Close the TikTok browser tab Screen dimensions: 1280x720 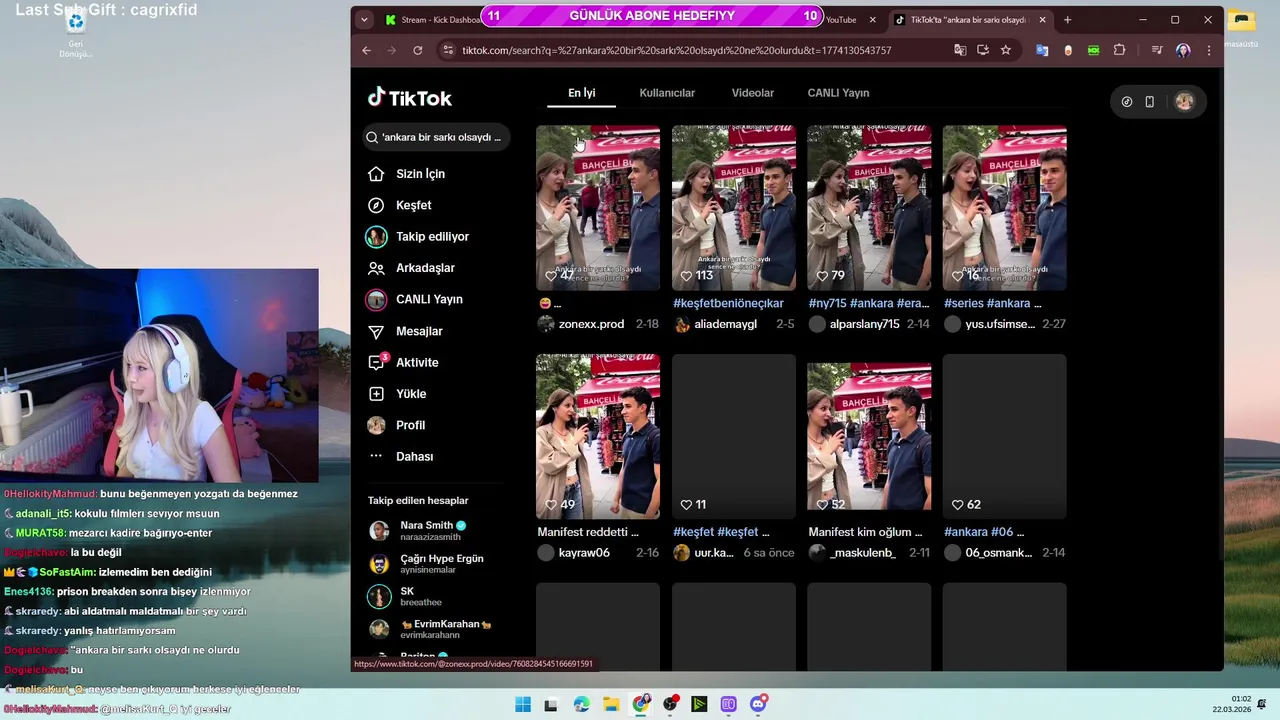tap(1043, 19)
